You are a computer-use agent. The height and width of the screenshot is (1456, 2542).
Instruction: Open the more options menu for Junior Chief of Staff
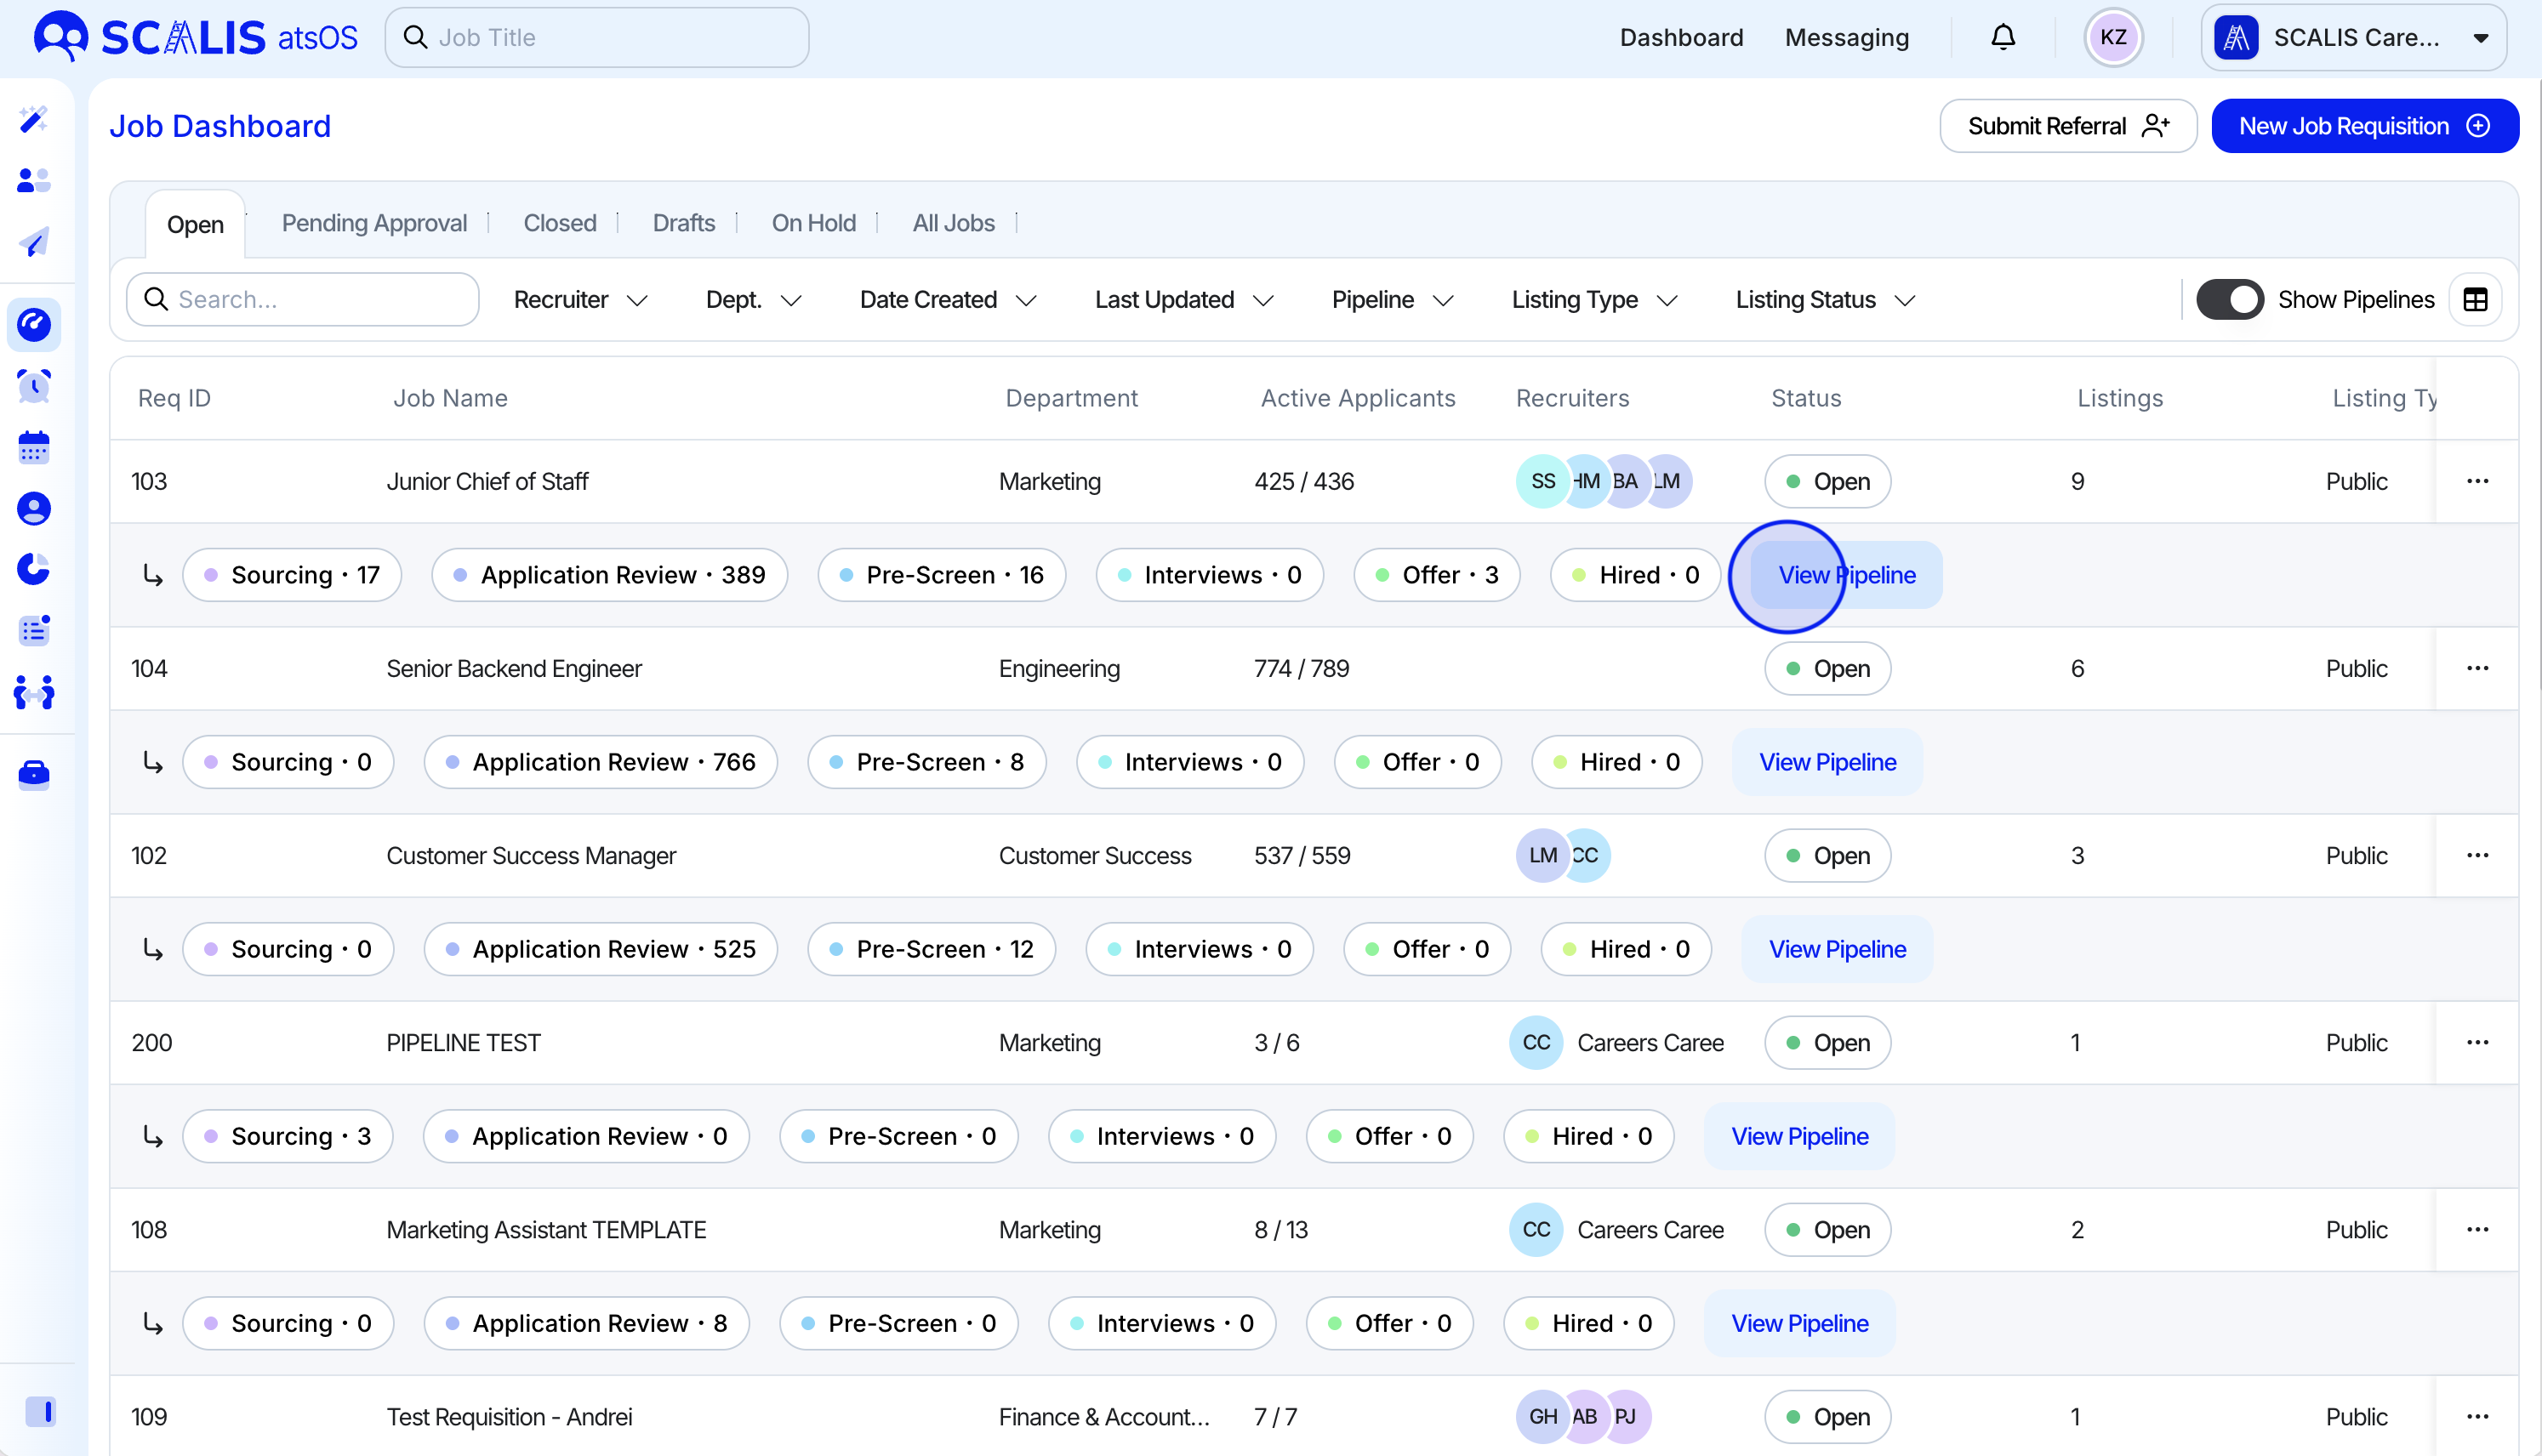pyautogui.click(x=2476, y=481)
